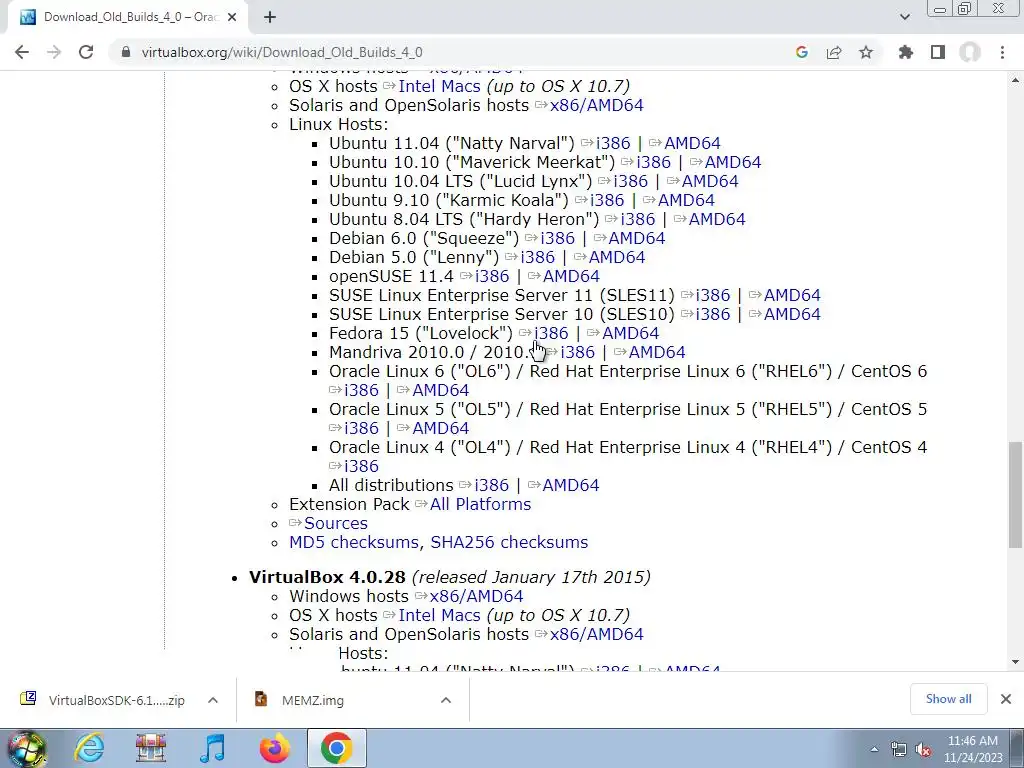Download SLES10 AMD64 package
The height and width of the screenshot is (768, 1024).
[792, 314]
